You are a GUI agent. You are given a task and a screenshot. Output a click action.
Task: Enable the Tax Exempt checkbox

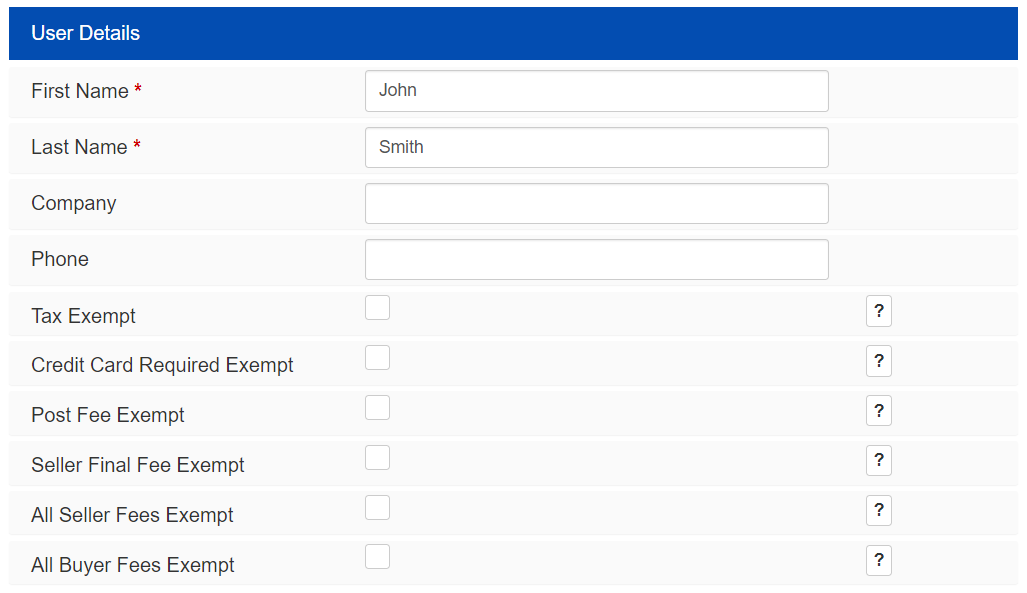click(377, 307)
